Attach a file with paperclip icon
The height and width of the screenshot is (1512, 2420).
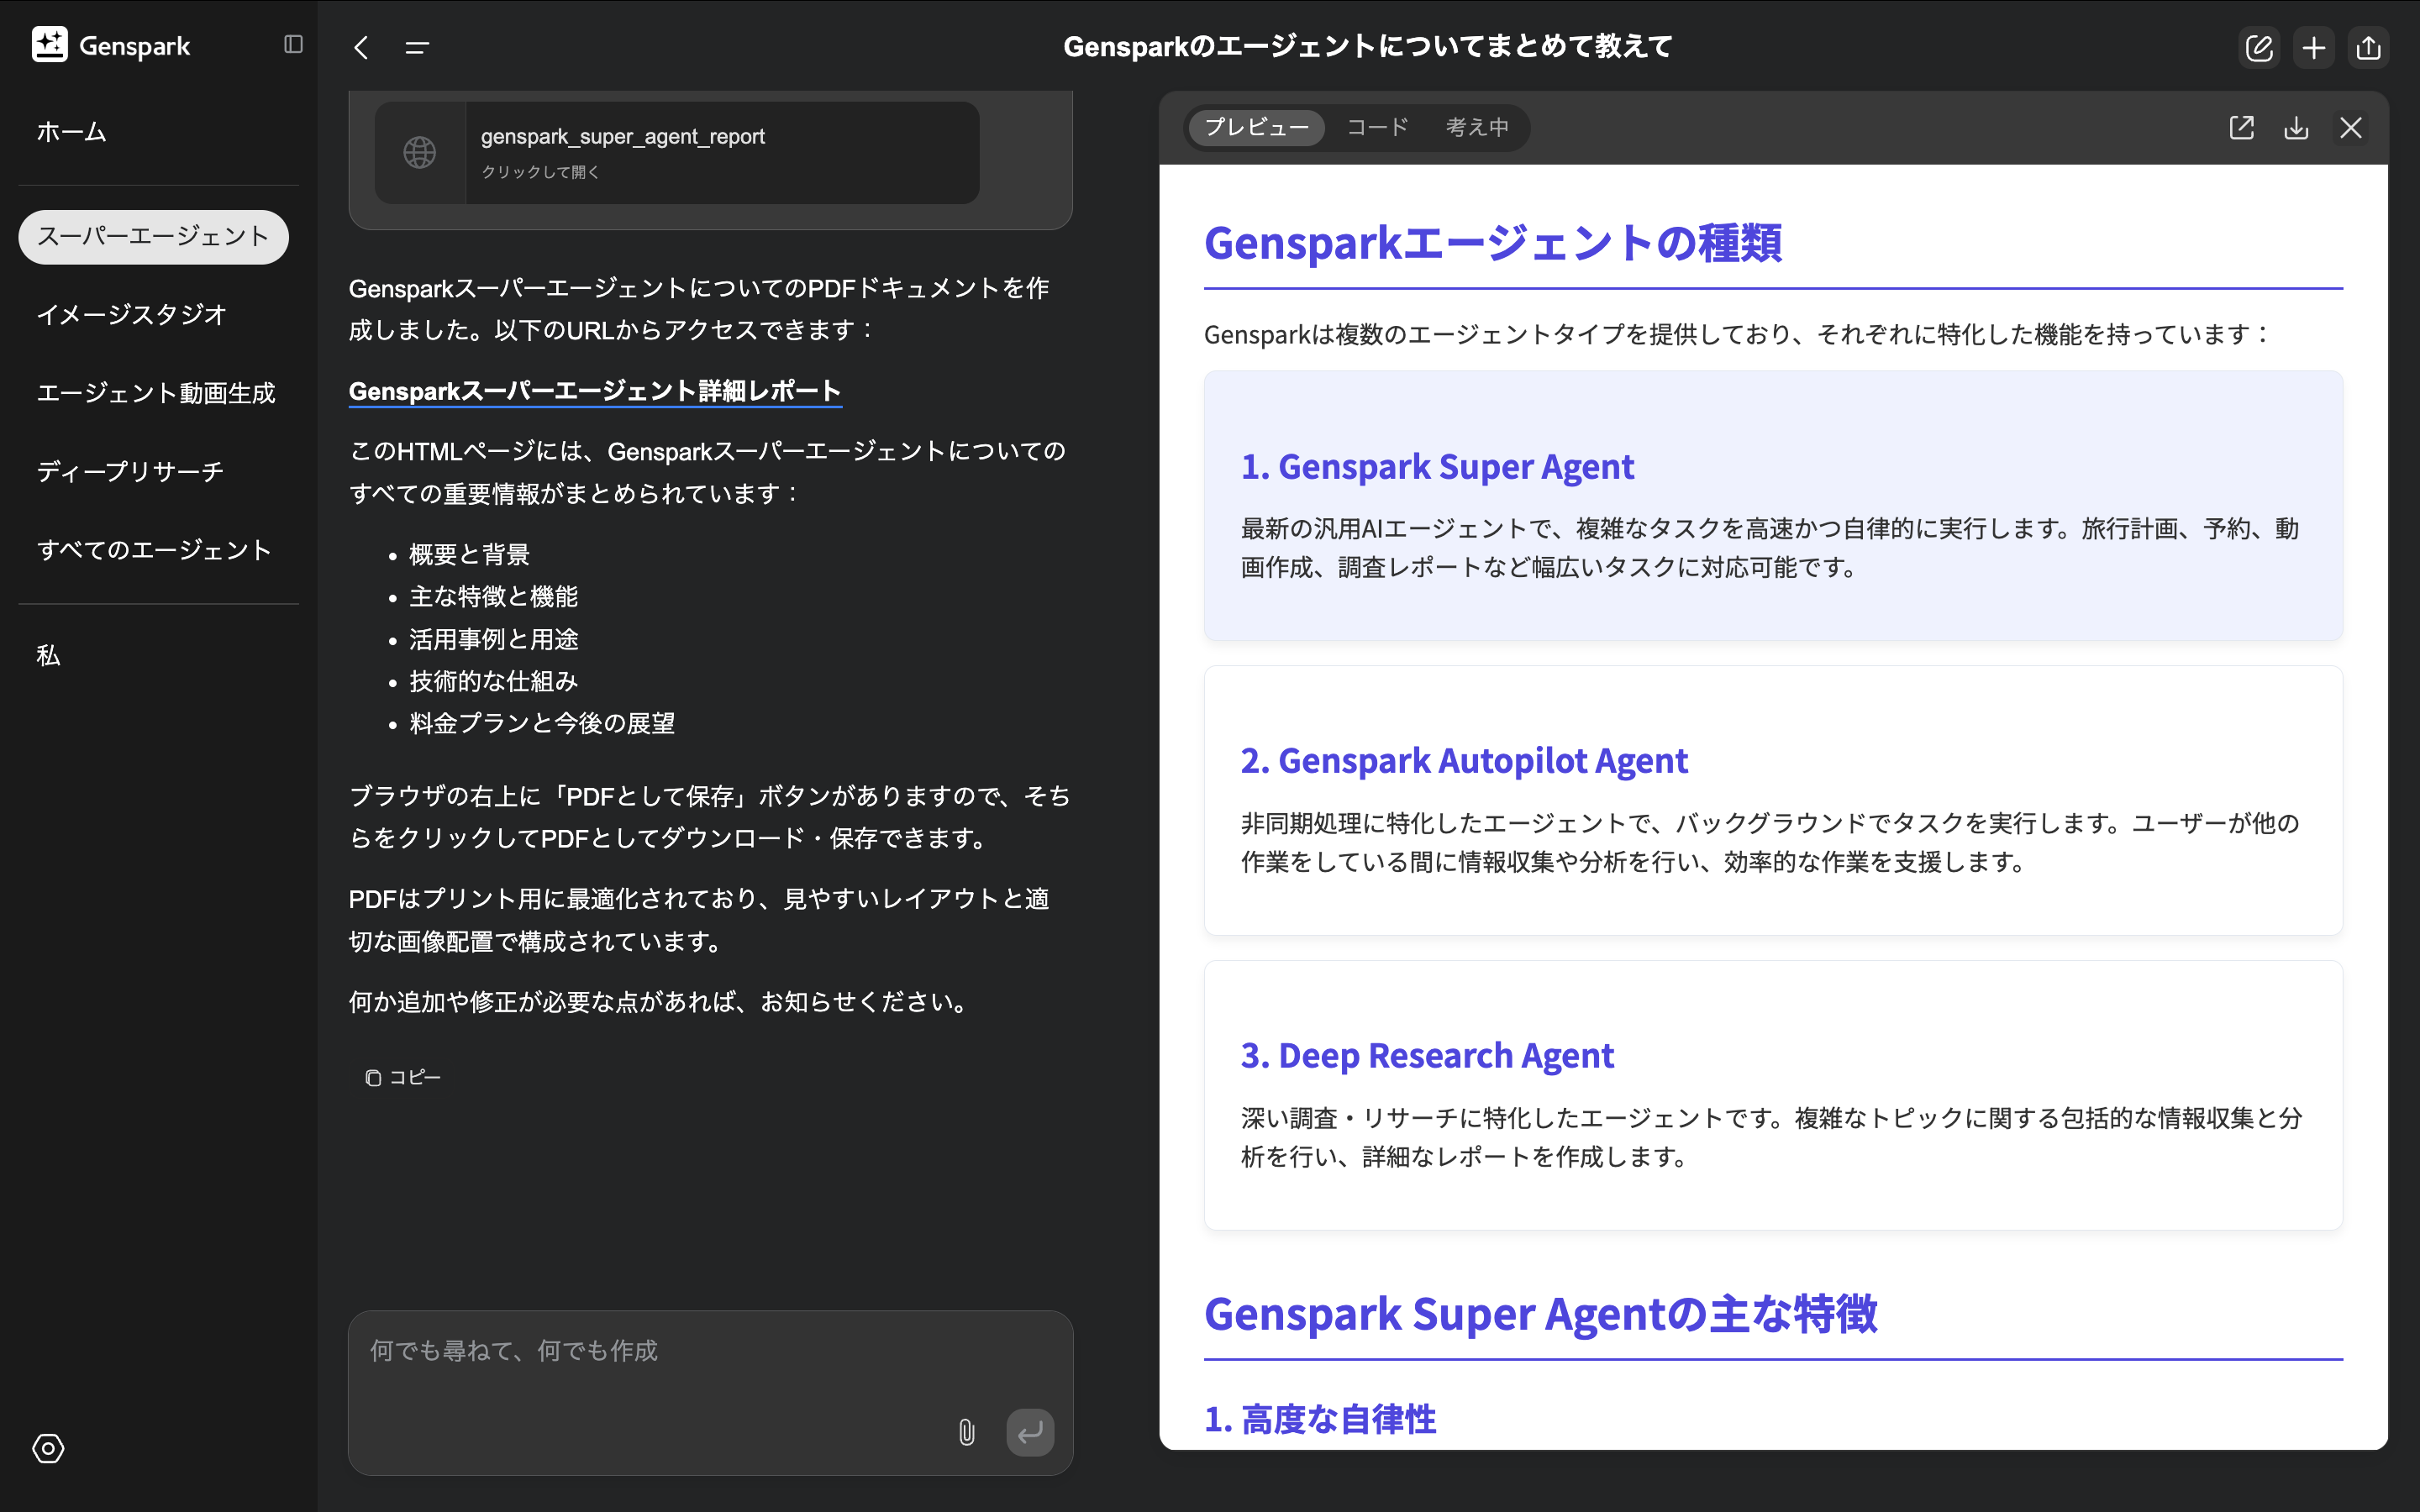pos(966,1432)
